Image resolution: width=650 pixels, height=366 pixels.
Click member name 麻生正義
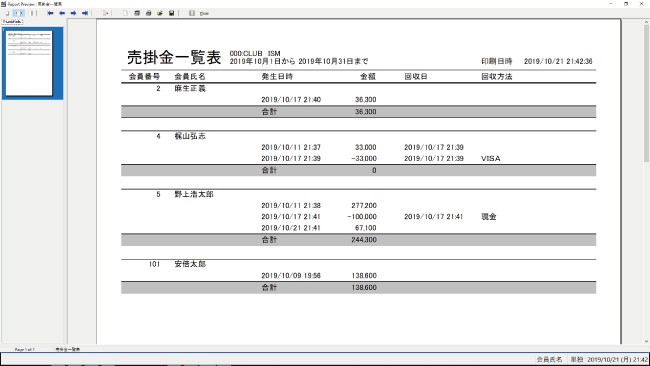point(190,88)
